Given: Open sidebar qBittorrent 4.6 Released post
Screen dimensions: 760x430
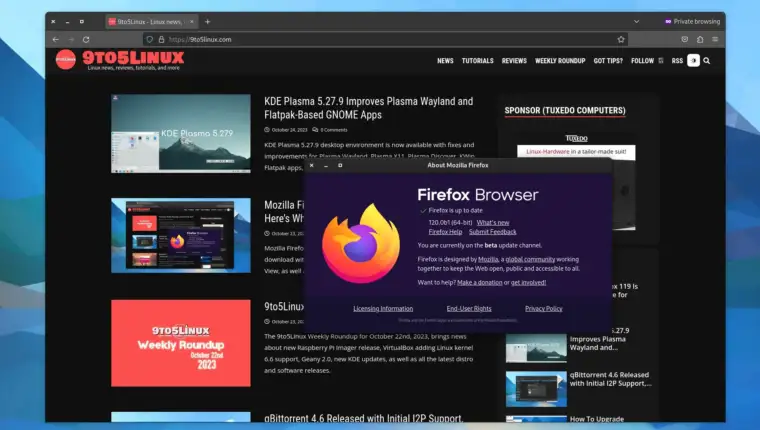Looking at the screenshot, I should 610,379.
